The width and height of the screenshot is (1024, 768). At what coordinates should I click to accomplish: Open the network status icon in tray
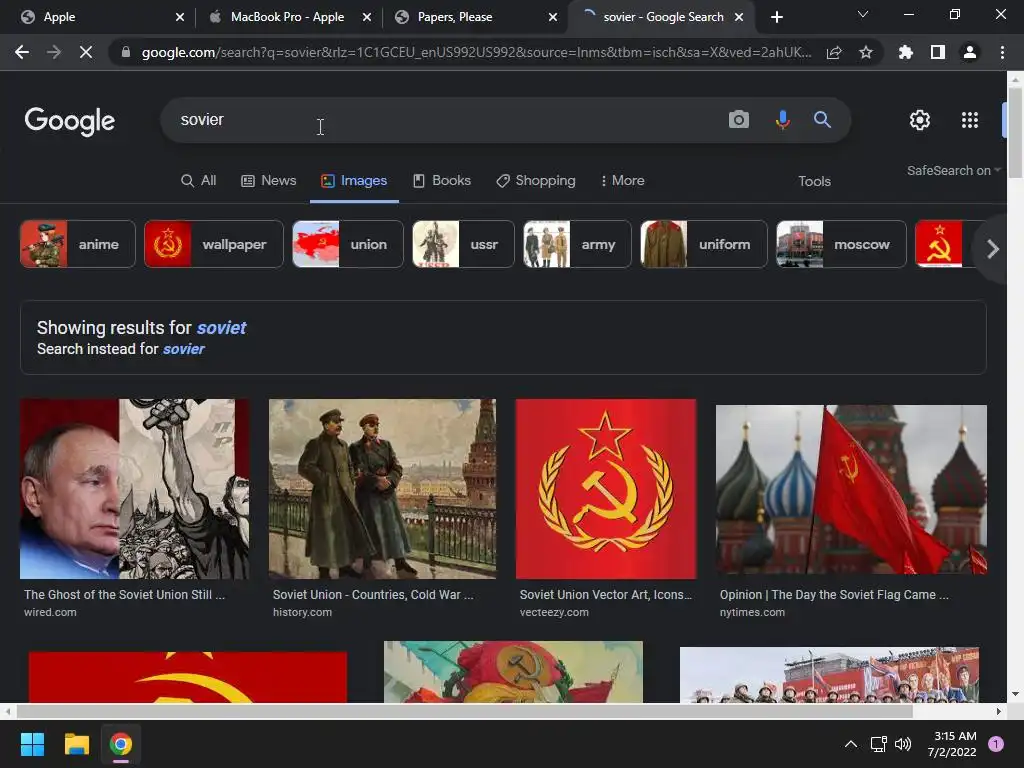pos(878,744)
